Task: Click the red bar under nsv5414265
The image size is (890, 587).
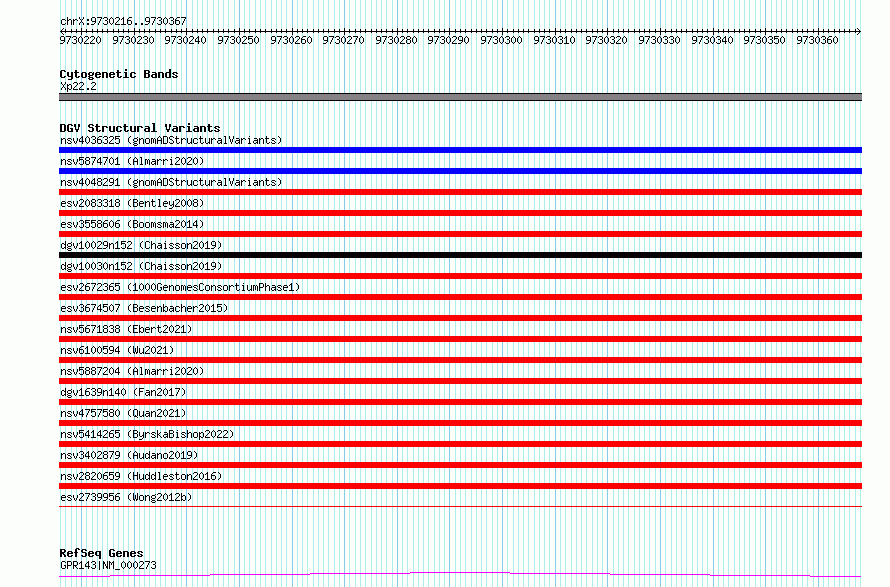Action: point(460,444)
